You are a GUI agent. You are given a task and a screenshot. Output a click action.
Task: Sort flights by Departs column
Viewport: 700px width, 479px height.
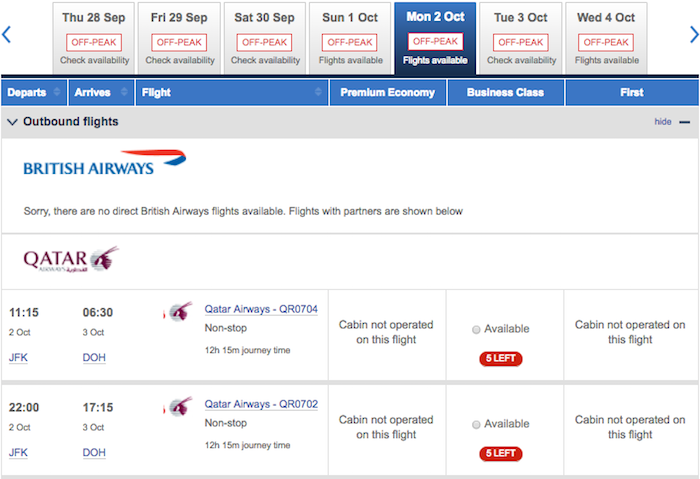(x=34, y=92)
